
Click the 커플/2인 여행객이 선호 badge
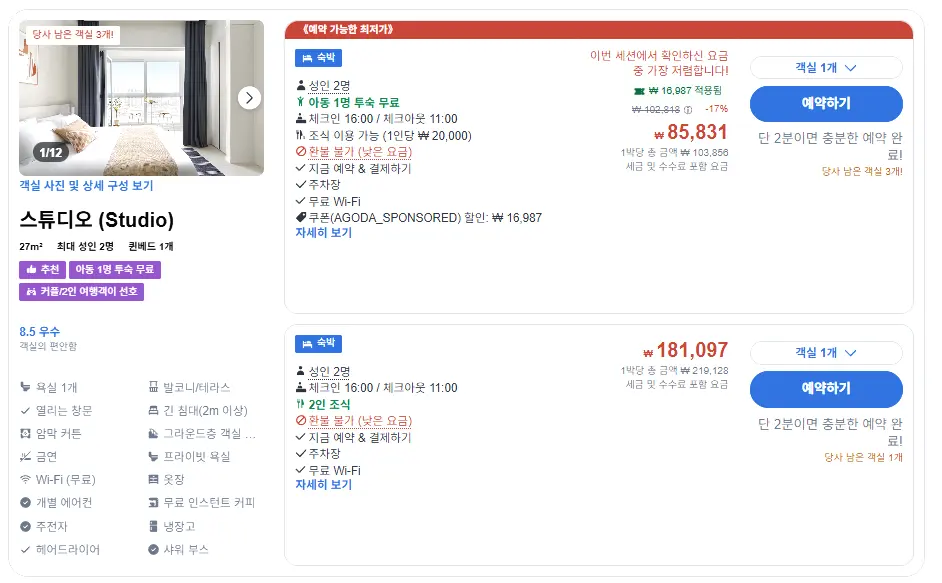coord(81,292)
